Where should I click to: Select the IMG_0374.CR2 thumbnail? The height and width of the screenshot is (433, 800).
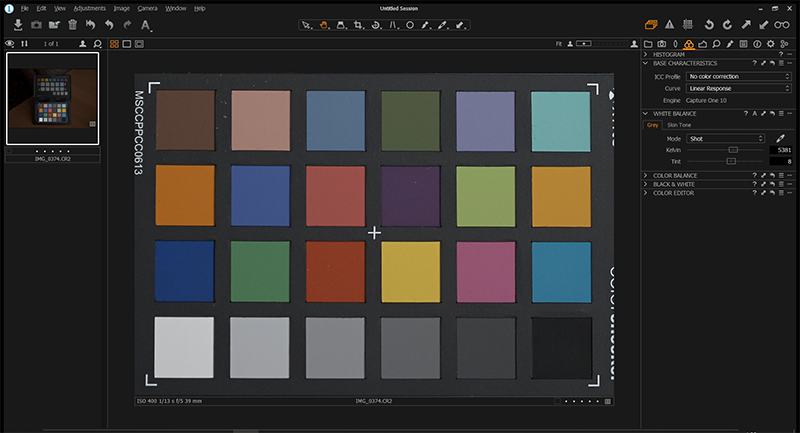(x=52, y=98)
